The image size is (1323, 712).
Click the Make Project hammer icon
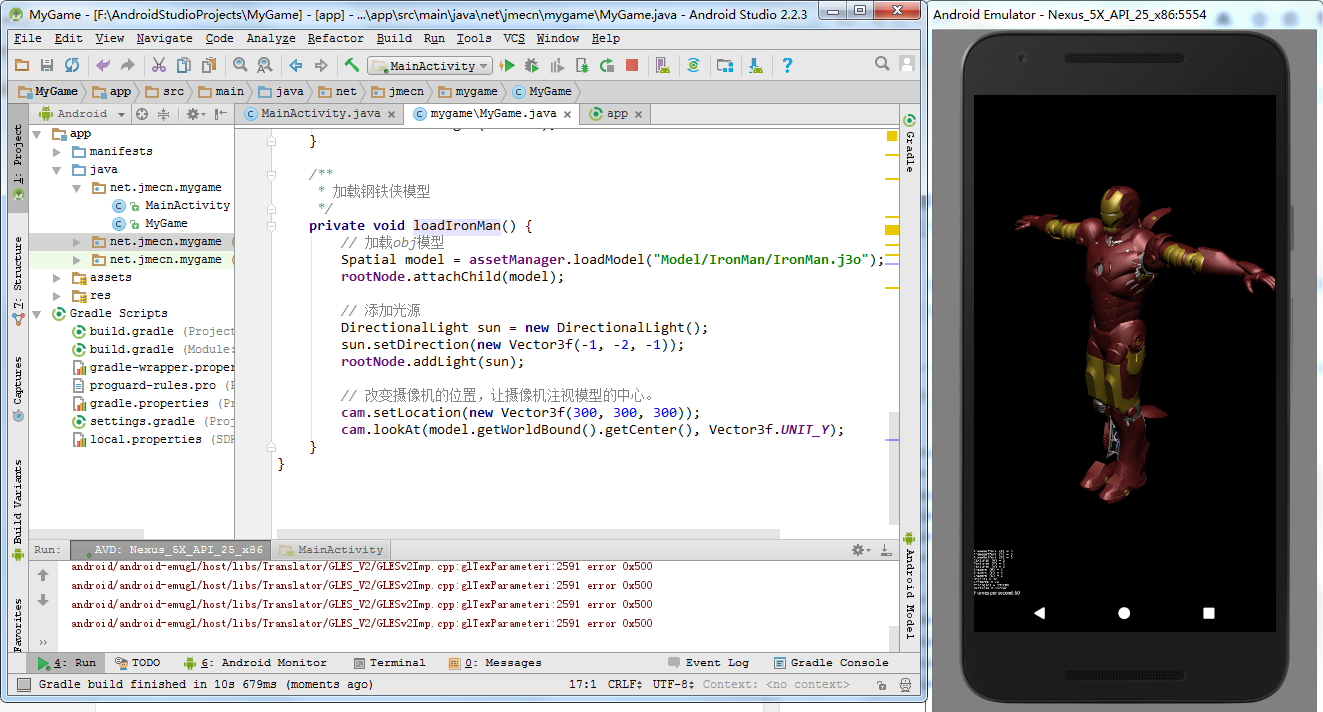tap(352, 65)
